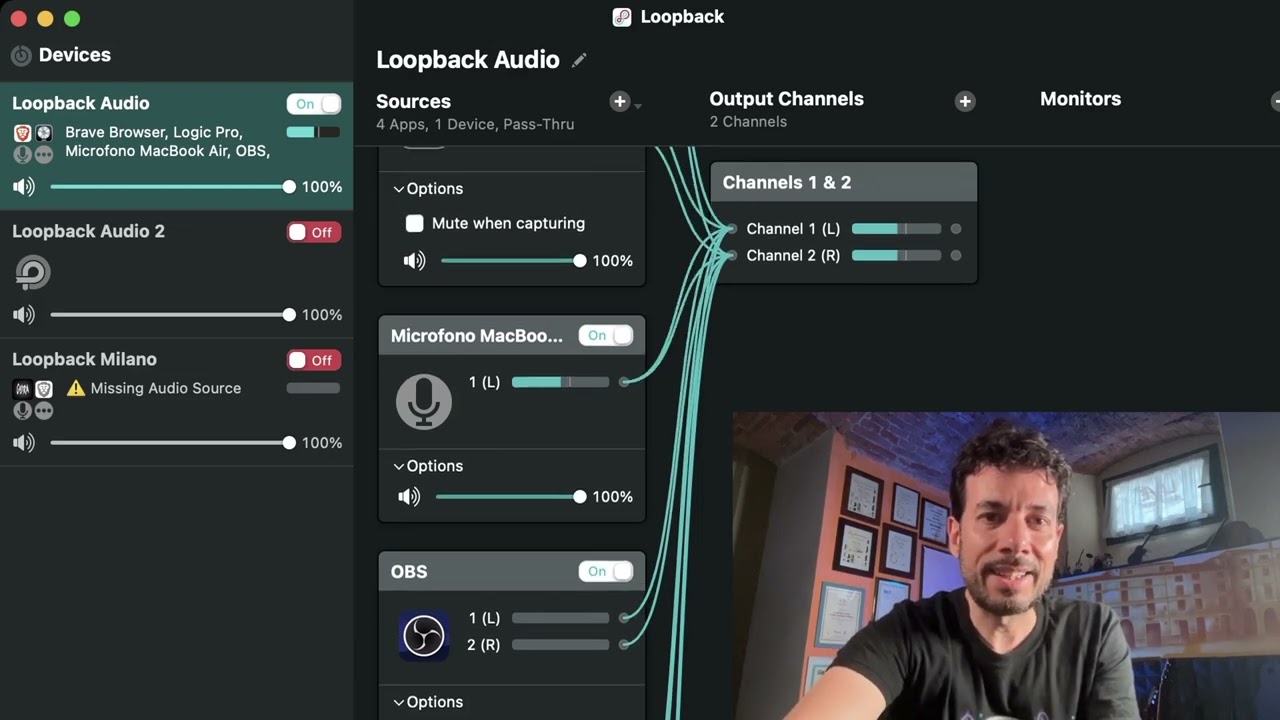The image size is (1280, 720).
Task: Click the speaker icon in Microfono MacBook options
Action: tap(409, 497)
